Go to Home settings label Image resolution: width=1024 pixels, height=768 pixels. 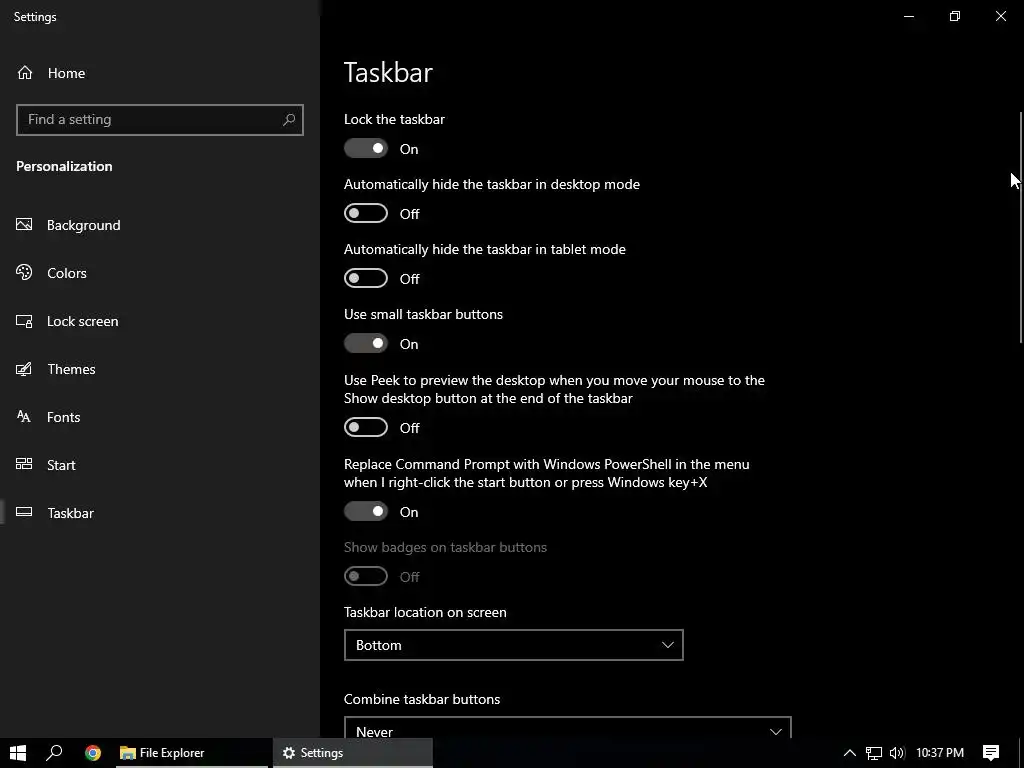[66, 73]
